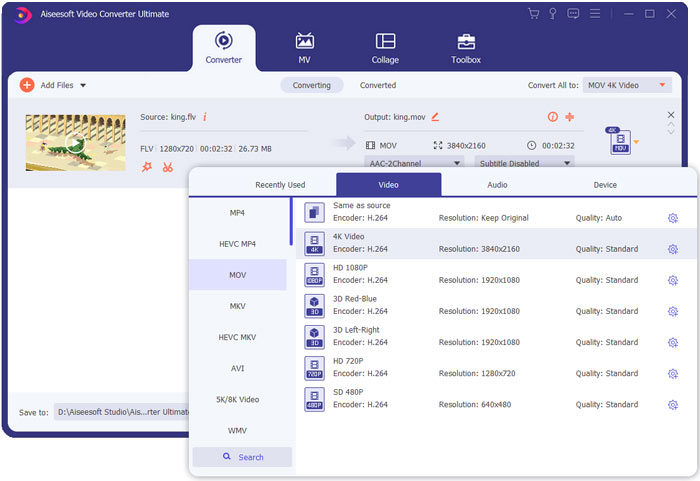Choose the HD 720P profile
700x481 pixels.
[496, 368]
